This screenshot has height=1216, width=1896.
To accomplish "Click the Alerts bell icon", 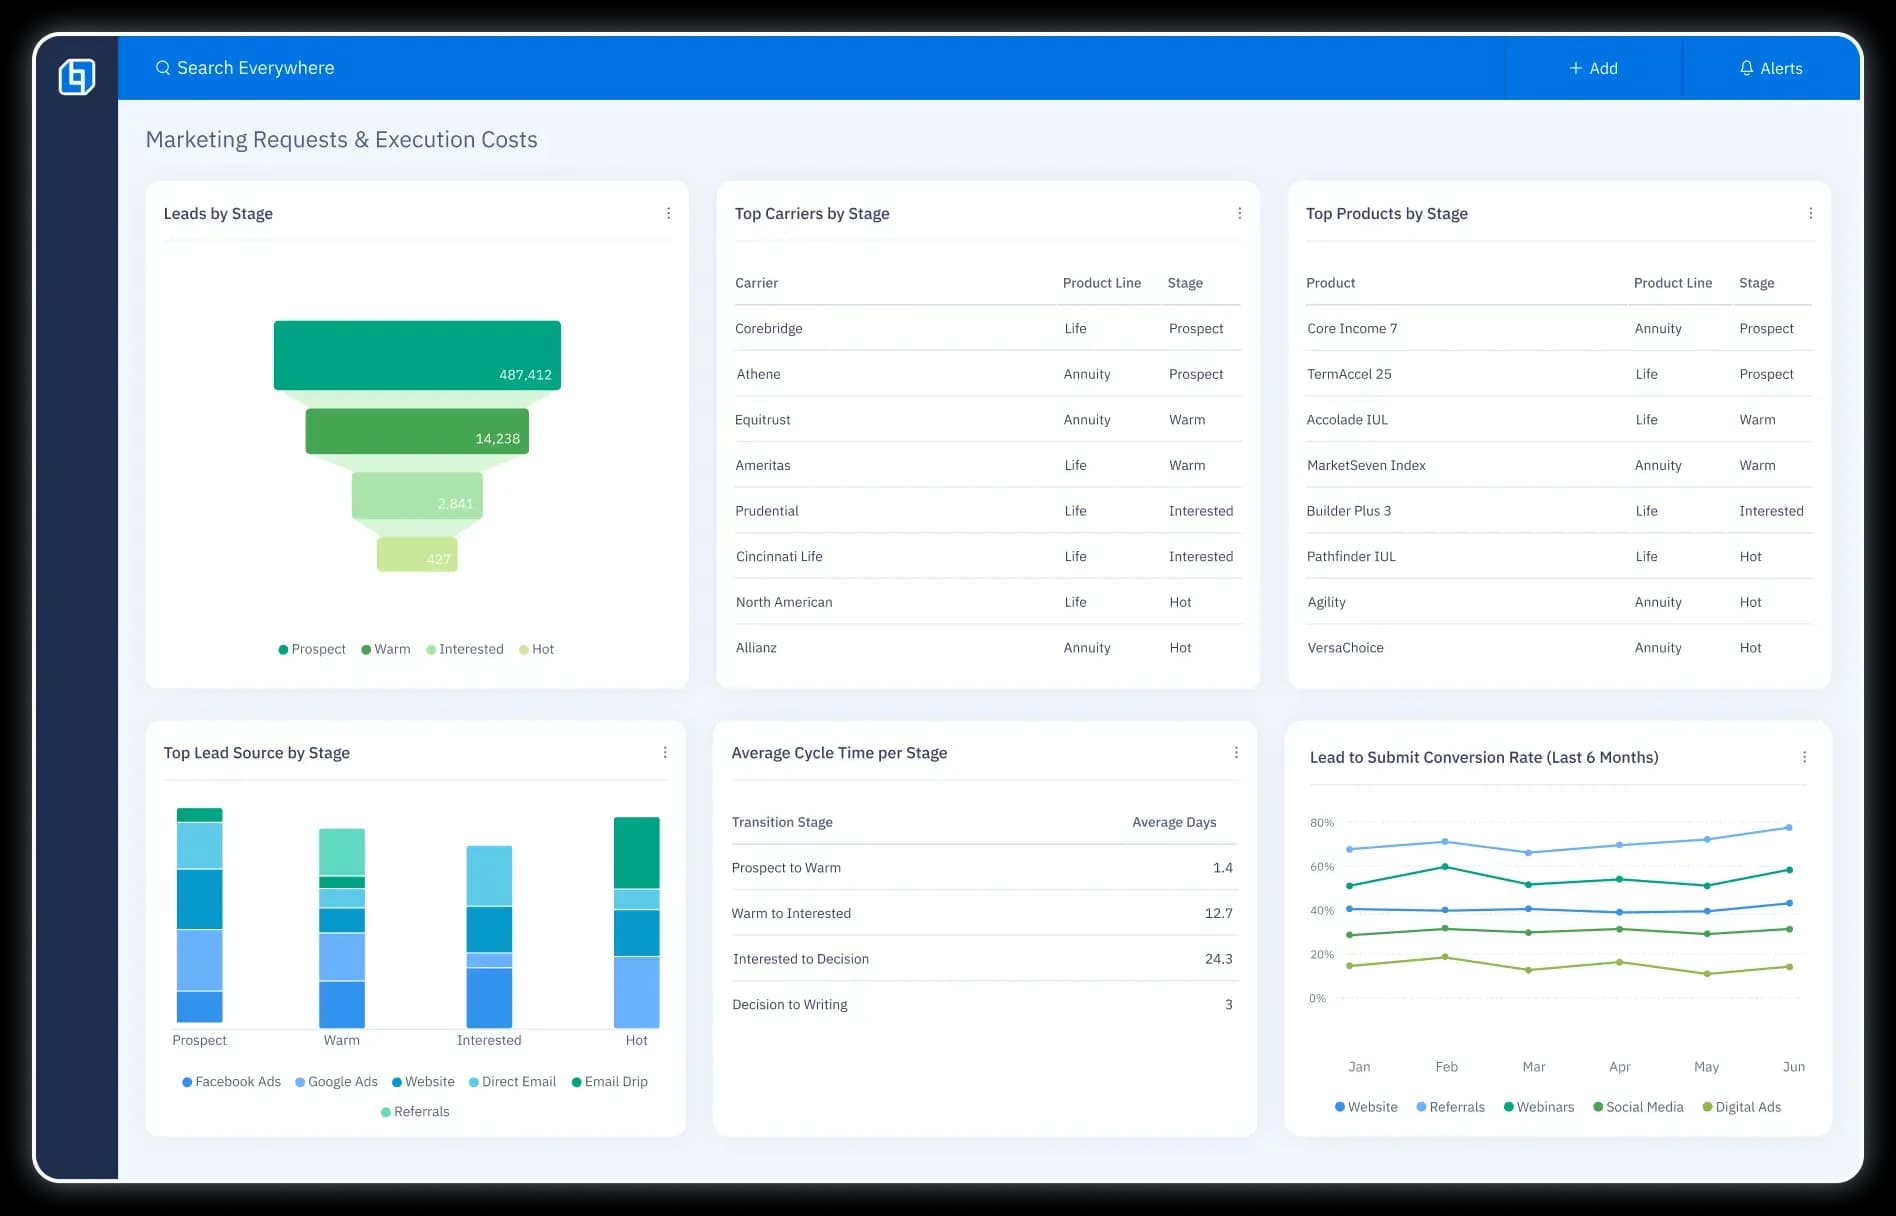I will [x=1746, y=68].
